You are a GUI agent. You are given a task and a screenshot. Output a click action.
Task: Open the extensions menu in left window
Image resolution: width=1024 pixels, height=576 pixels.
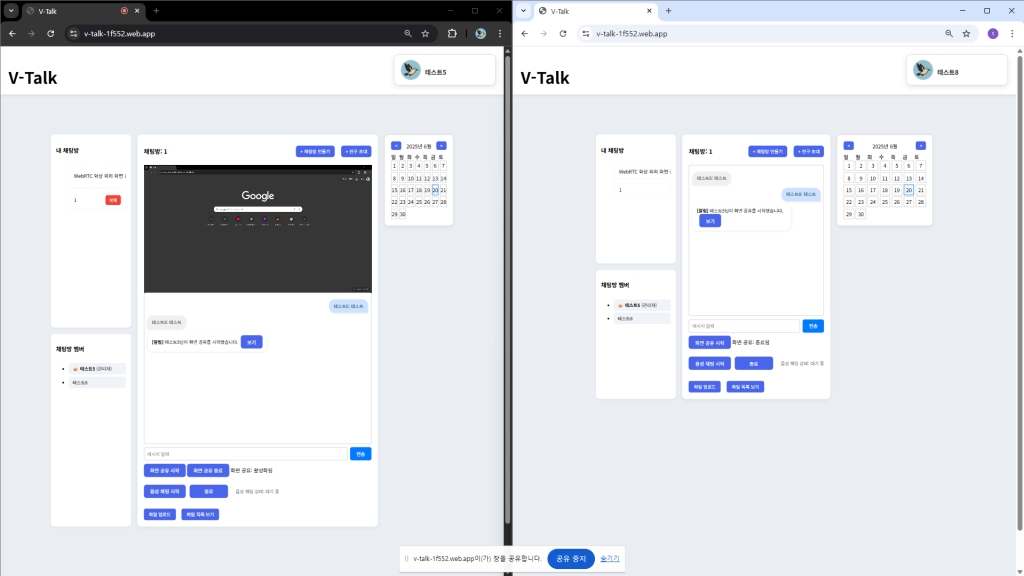click(x=452, y=33)
